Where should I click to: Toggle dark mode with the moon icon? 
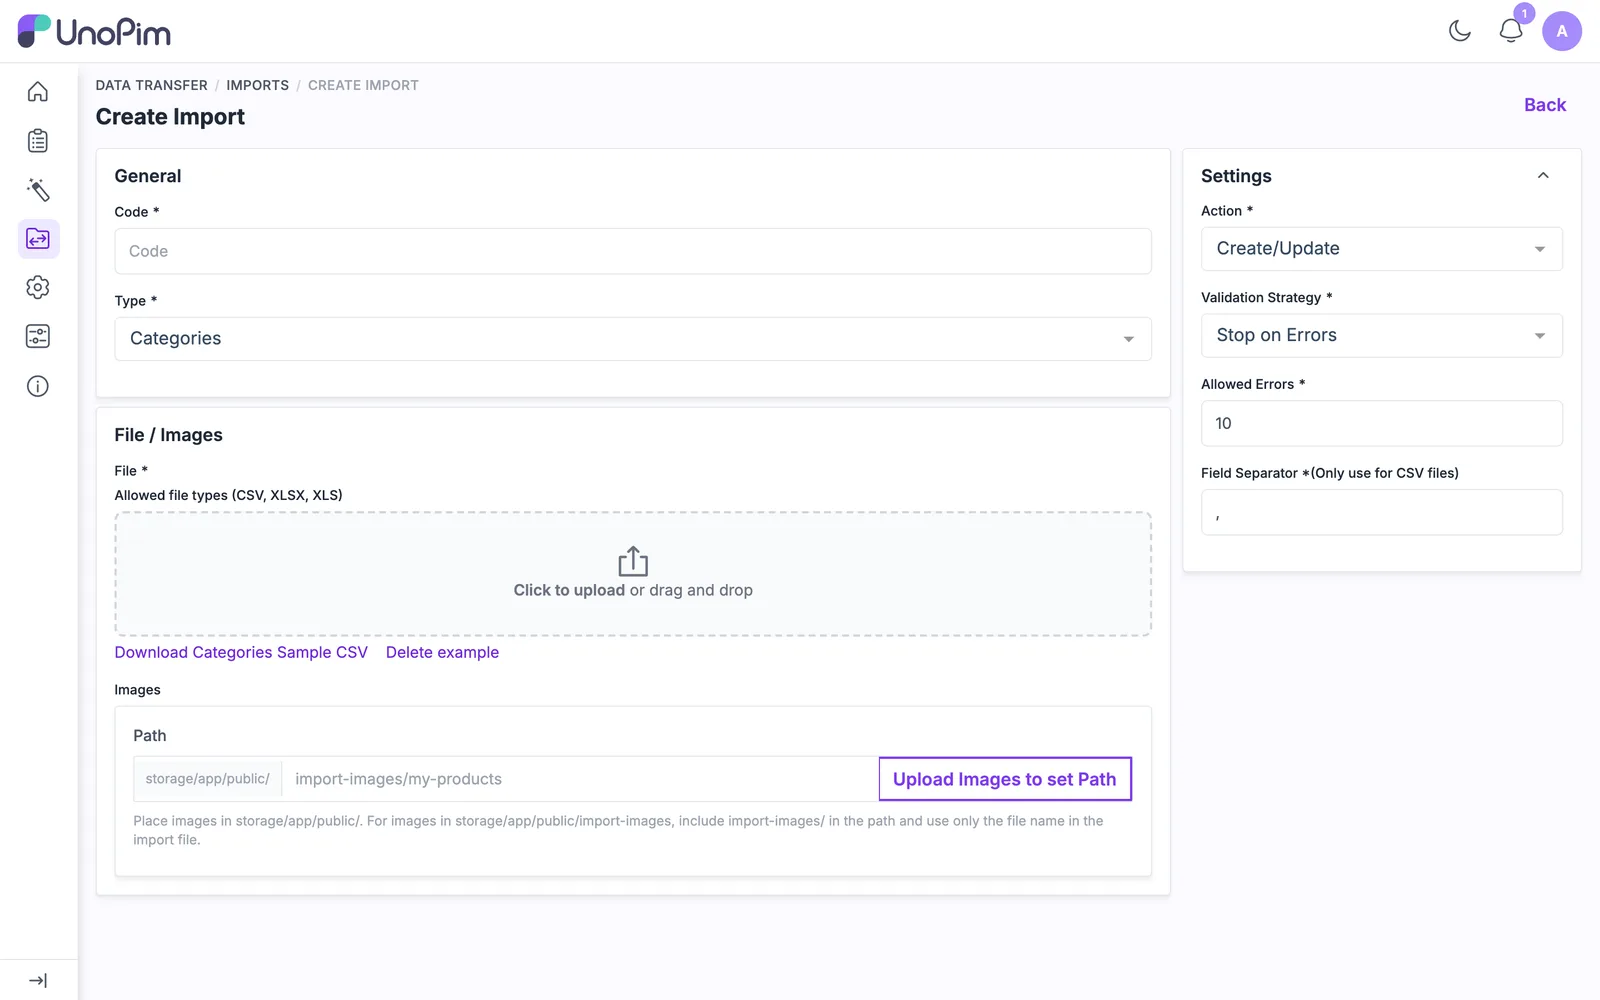tap(1460, 31)
